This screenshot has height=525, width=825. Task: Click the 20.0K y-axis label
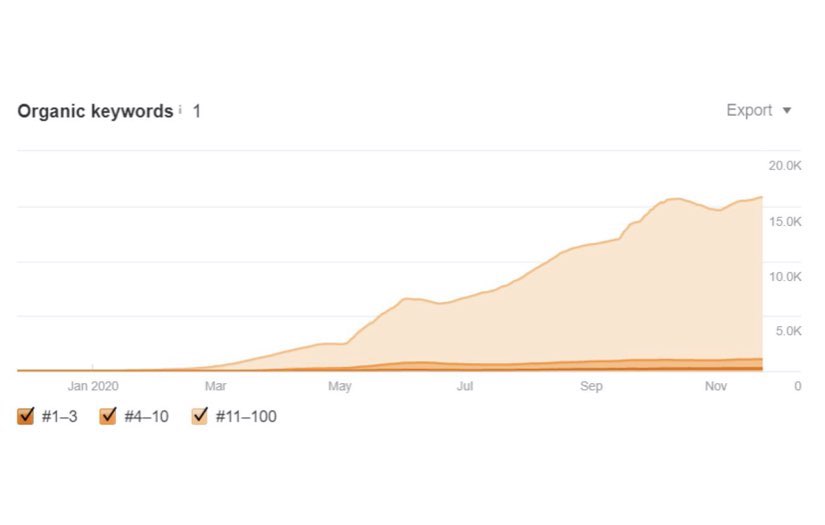[x=784, y=165]
